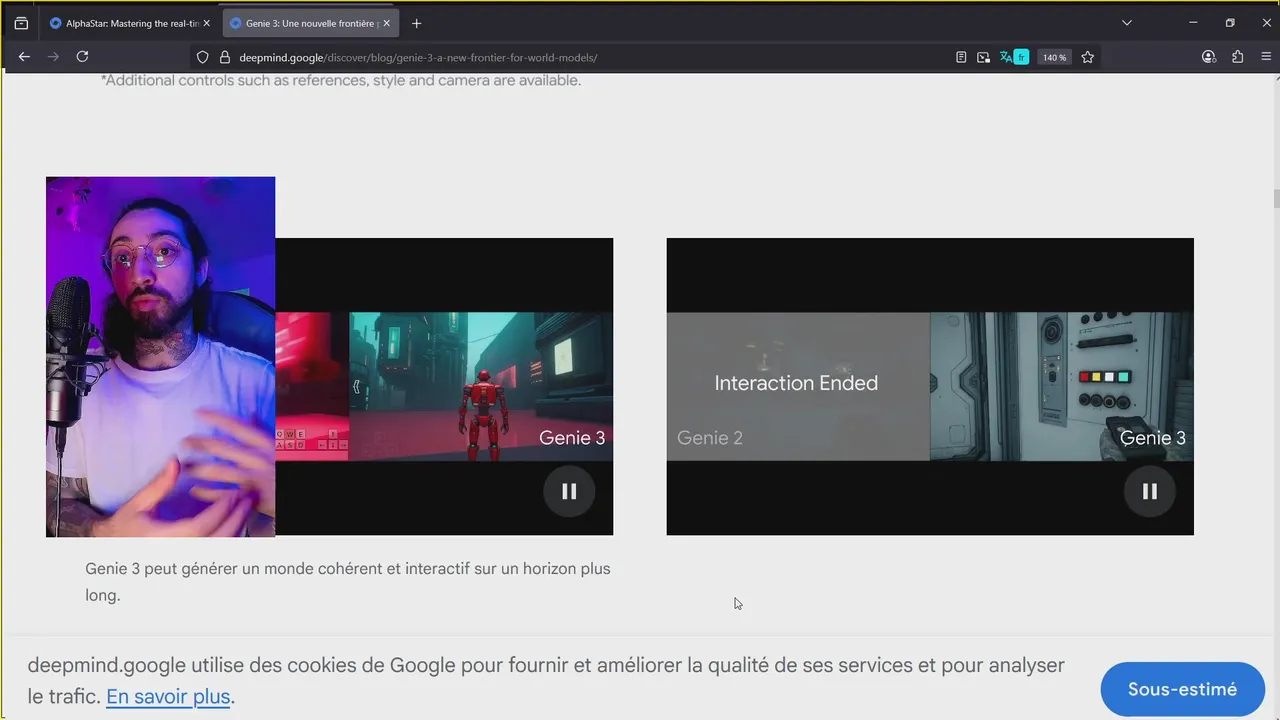This screenshot has width=1280, height=720.
Task: Go forward with the forward arrow
Action: pyautogui.click(x=53, y=57)
